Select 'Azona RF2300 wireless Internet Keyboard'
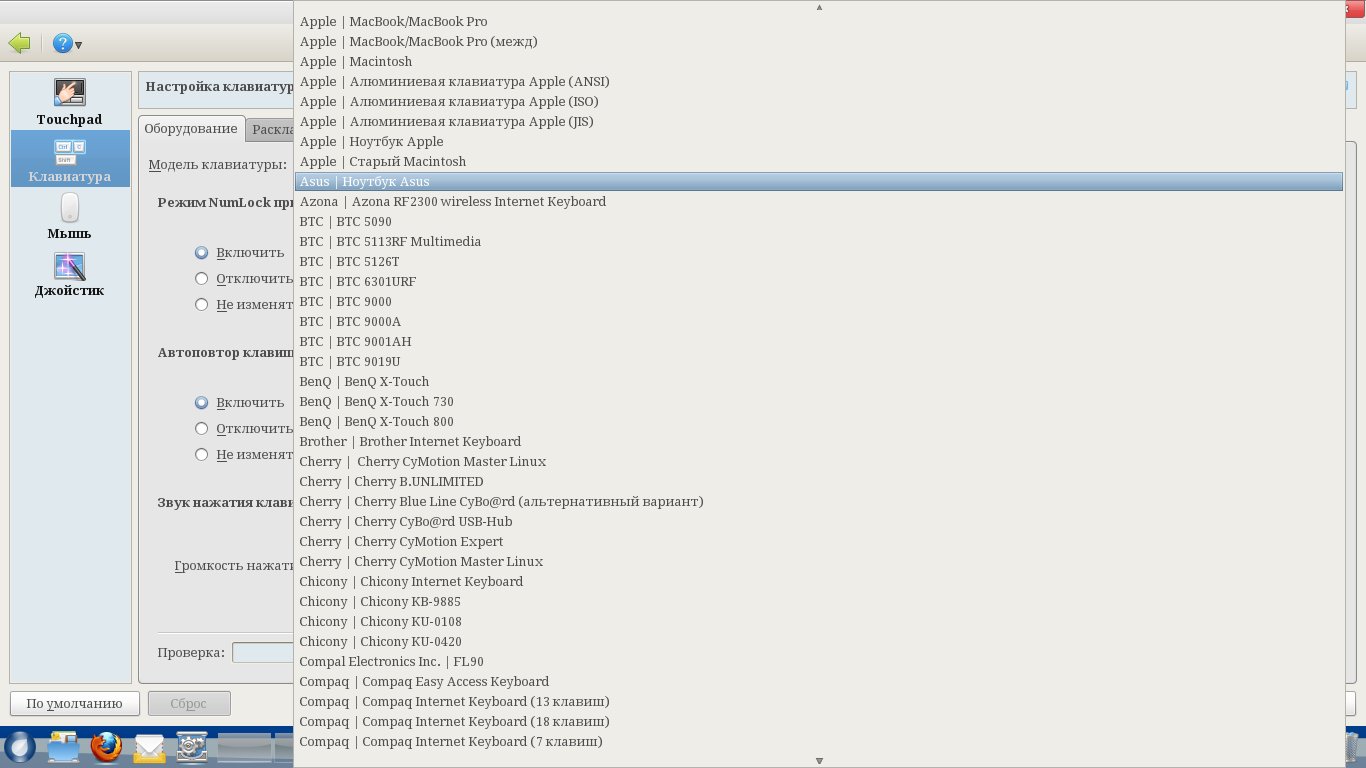The image size is (1366, 768). tap(819, 202)
